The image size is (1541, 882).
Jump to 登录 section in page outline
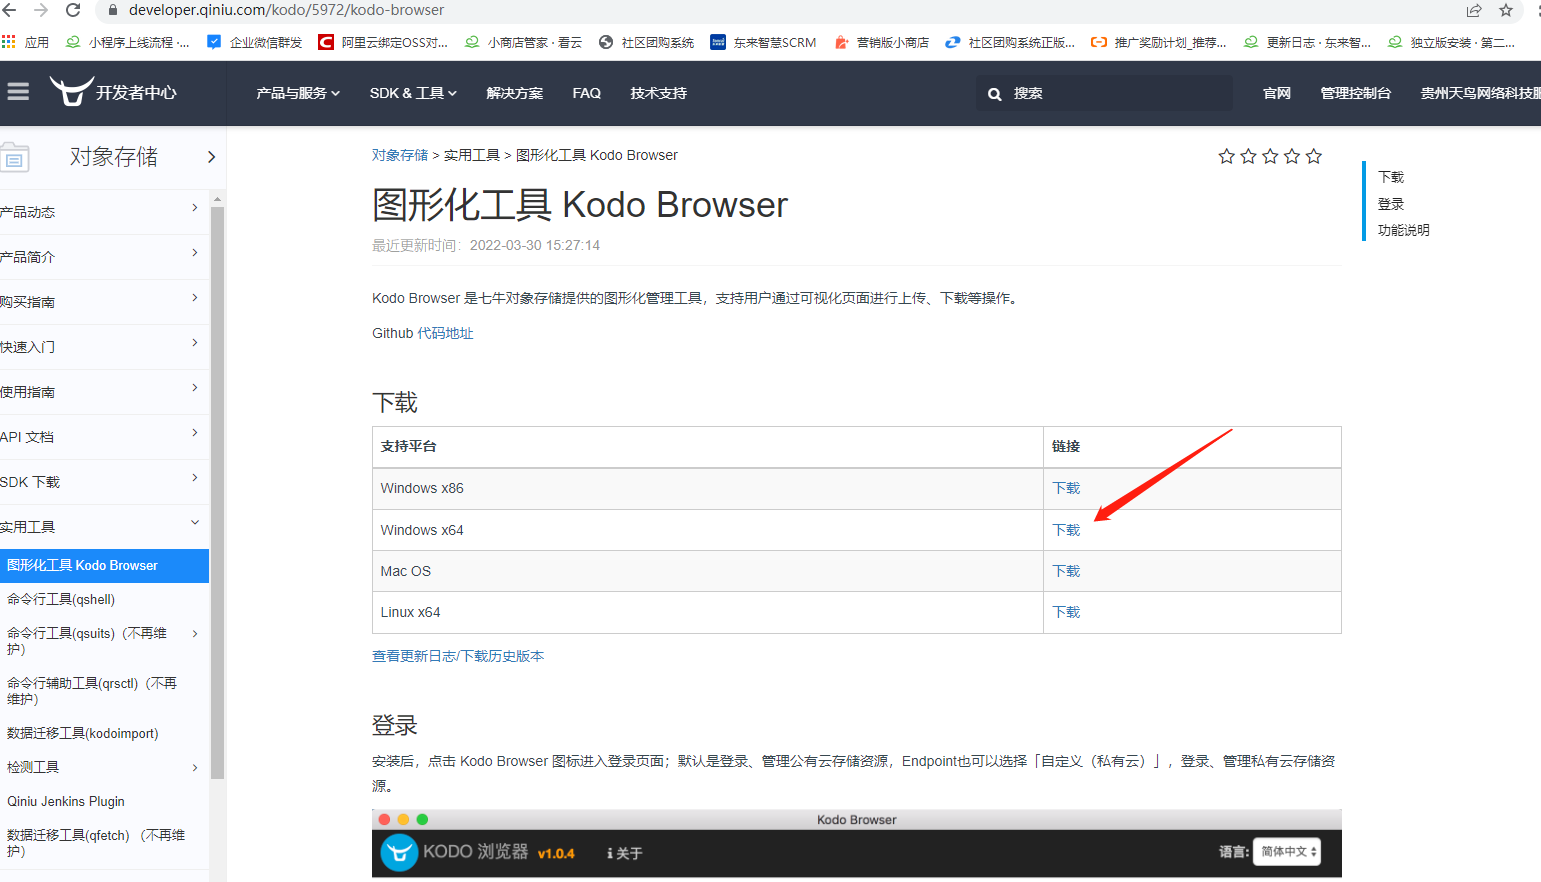click(x=1391, y=204)
